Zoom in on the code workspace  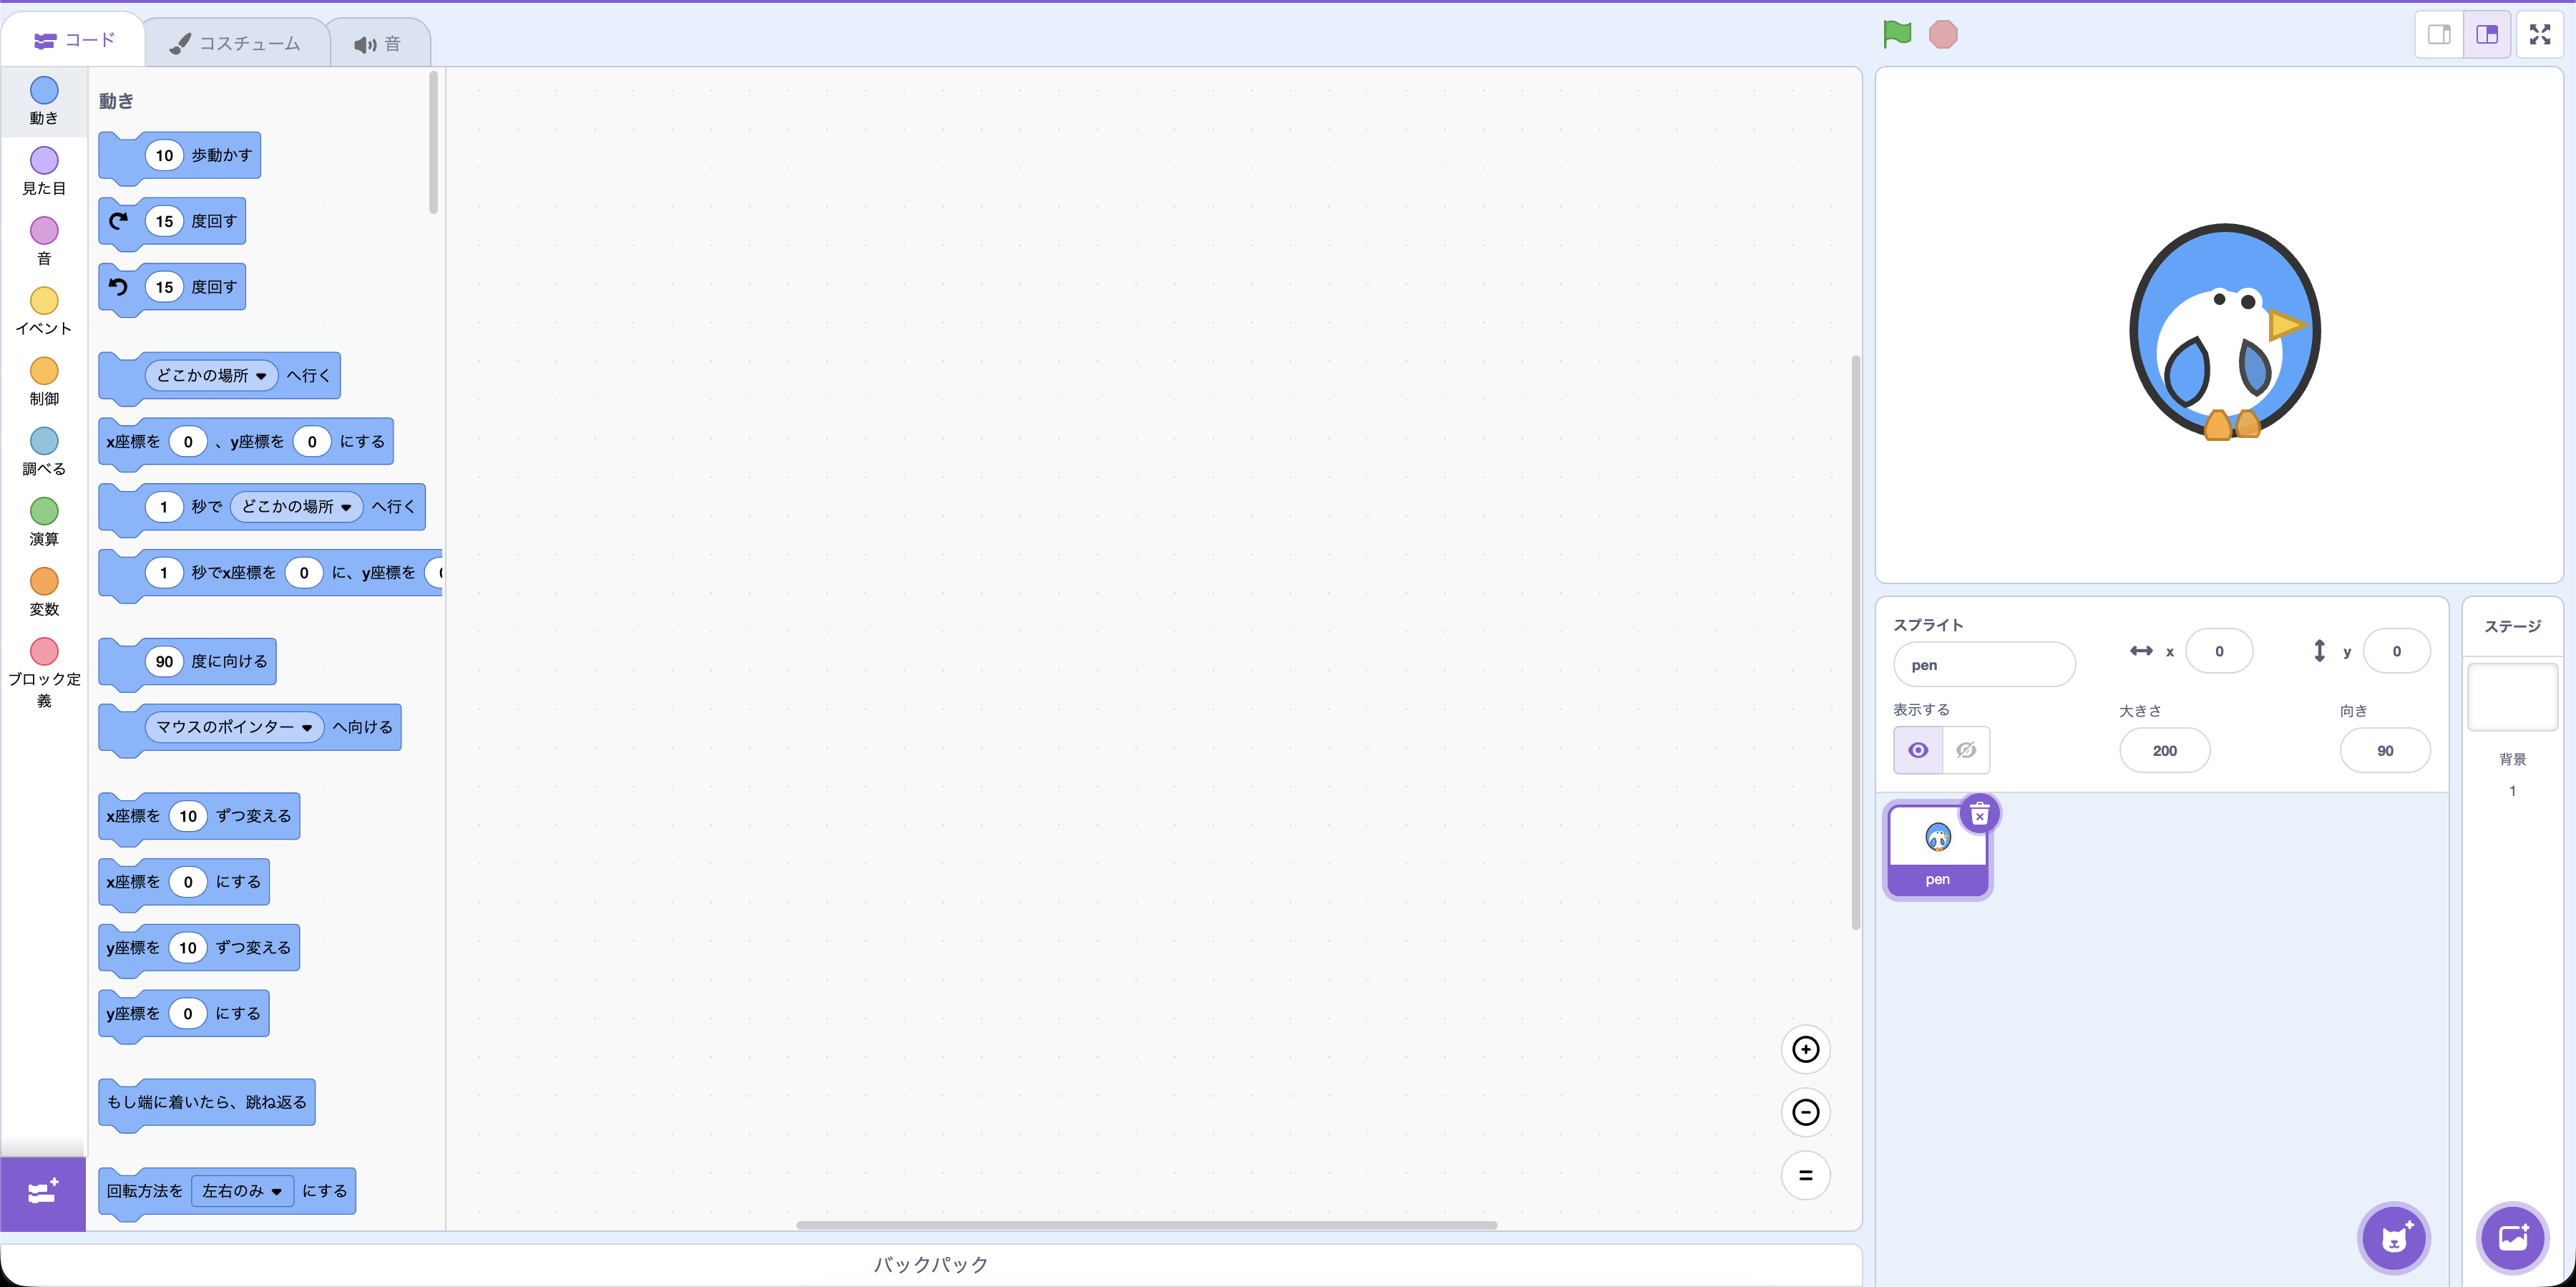click(1805, 1049)
